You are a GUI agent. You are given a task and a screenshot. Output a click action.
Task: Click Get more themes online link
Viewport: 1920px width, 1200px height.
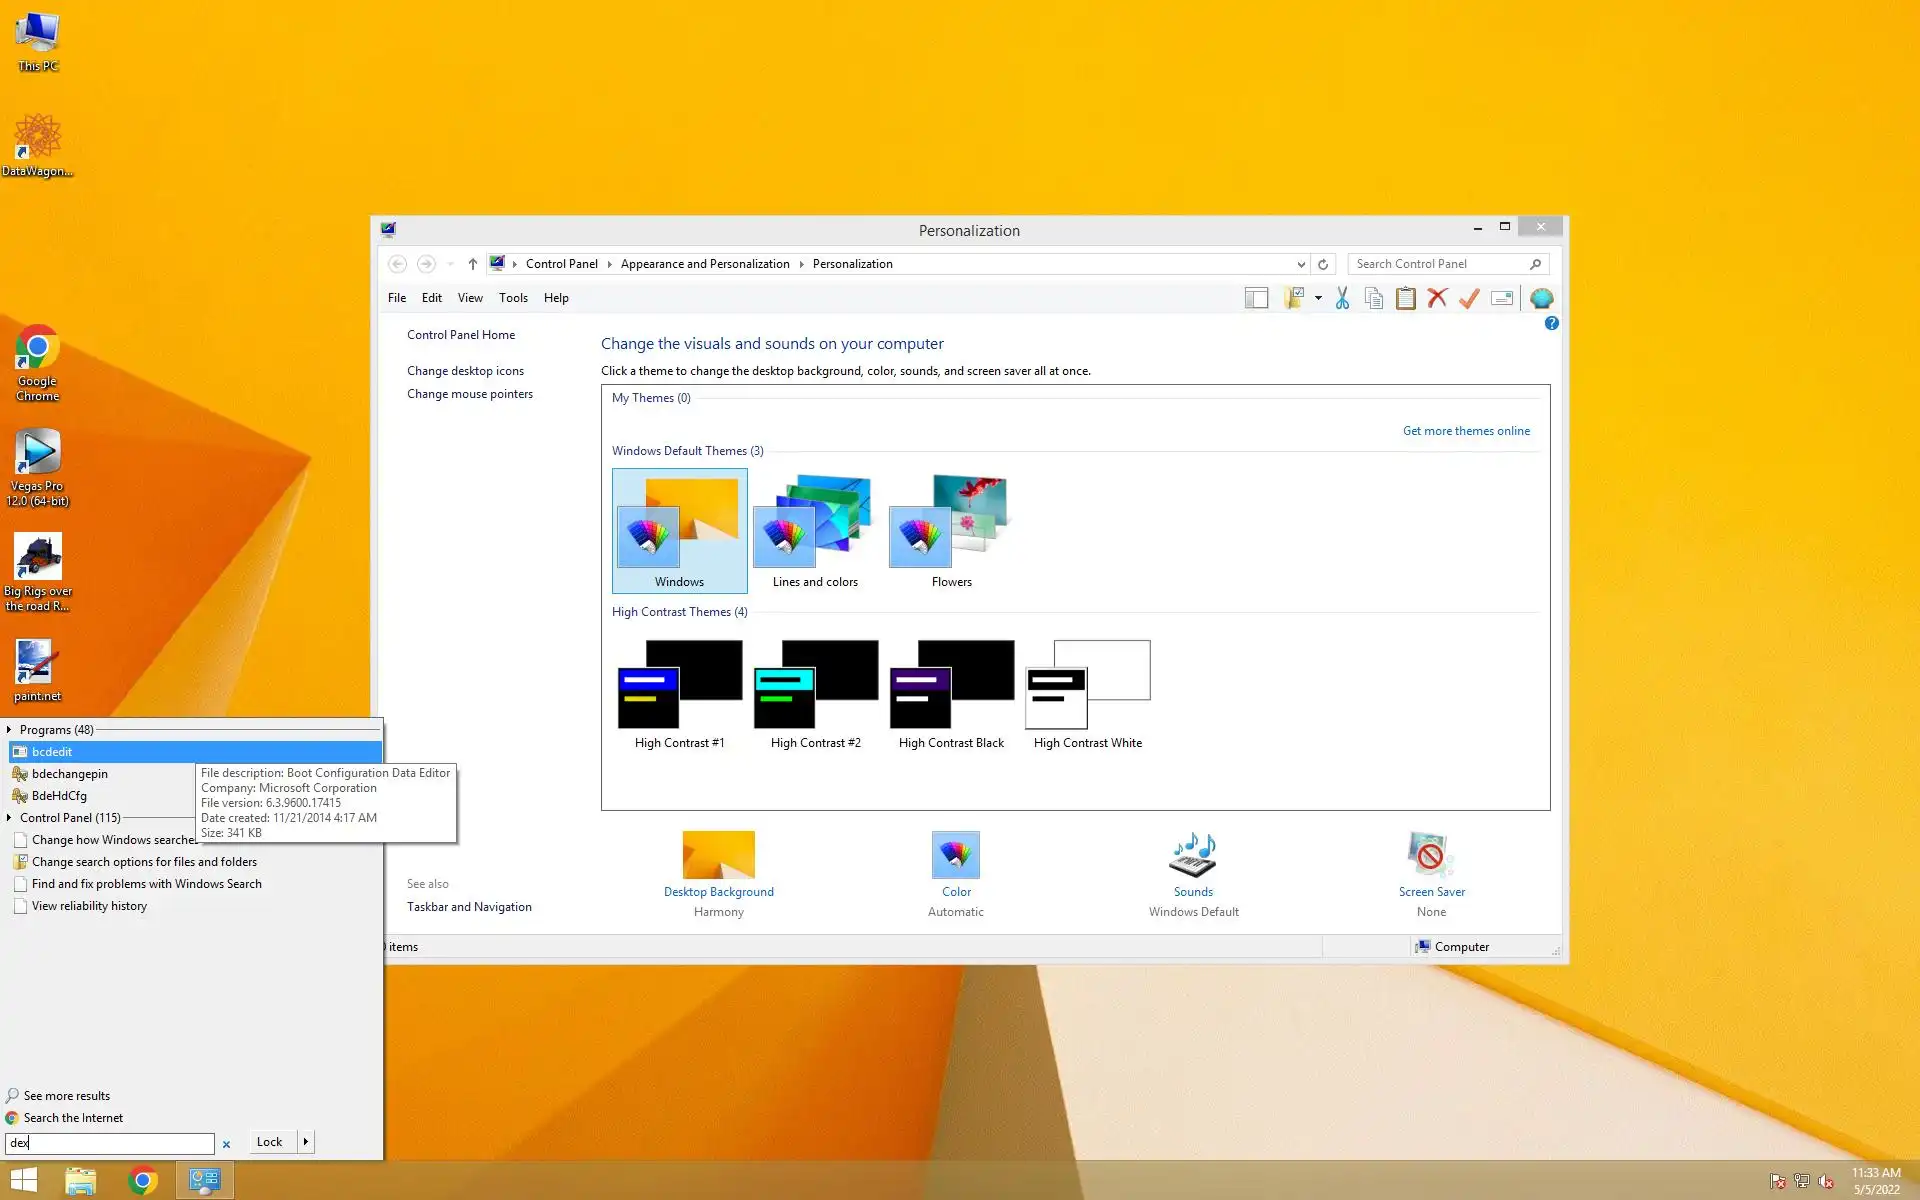1465,431
